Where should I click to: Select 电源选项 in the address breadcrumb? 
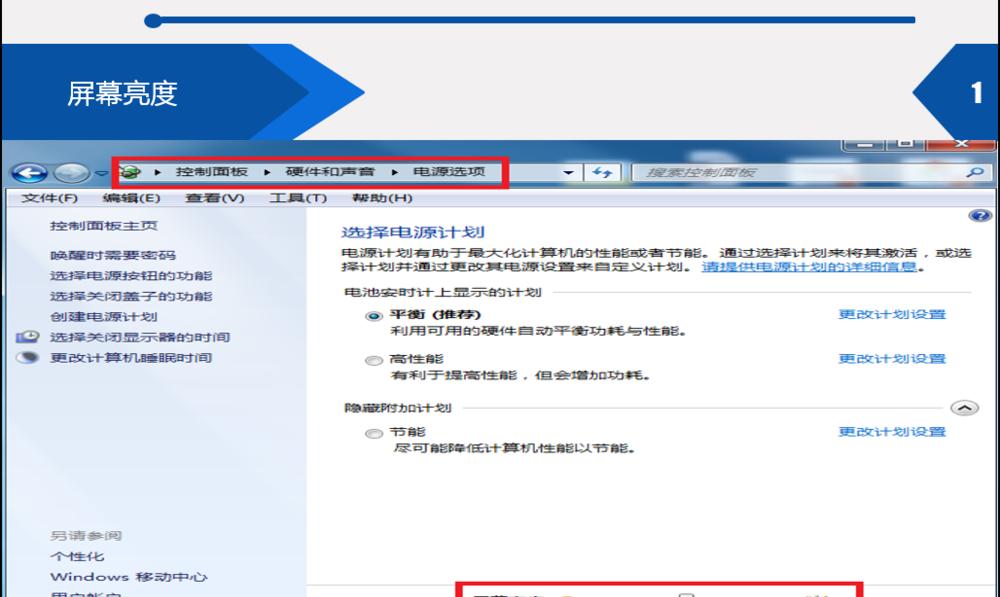449,172
